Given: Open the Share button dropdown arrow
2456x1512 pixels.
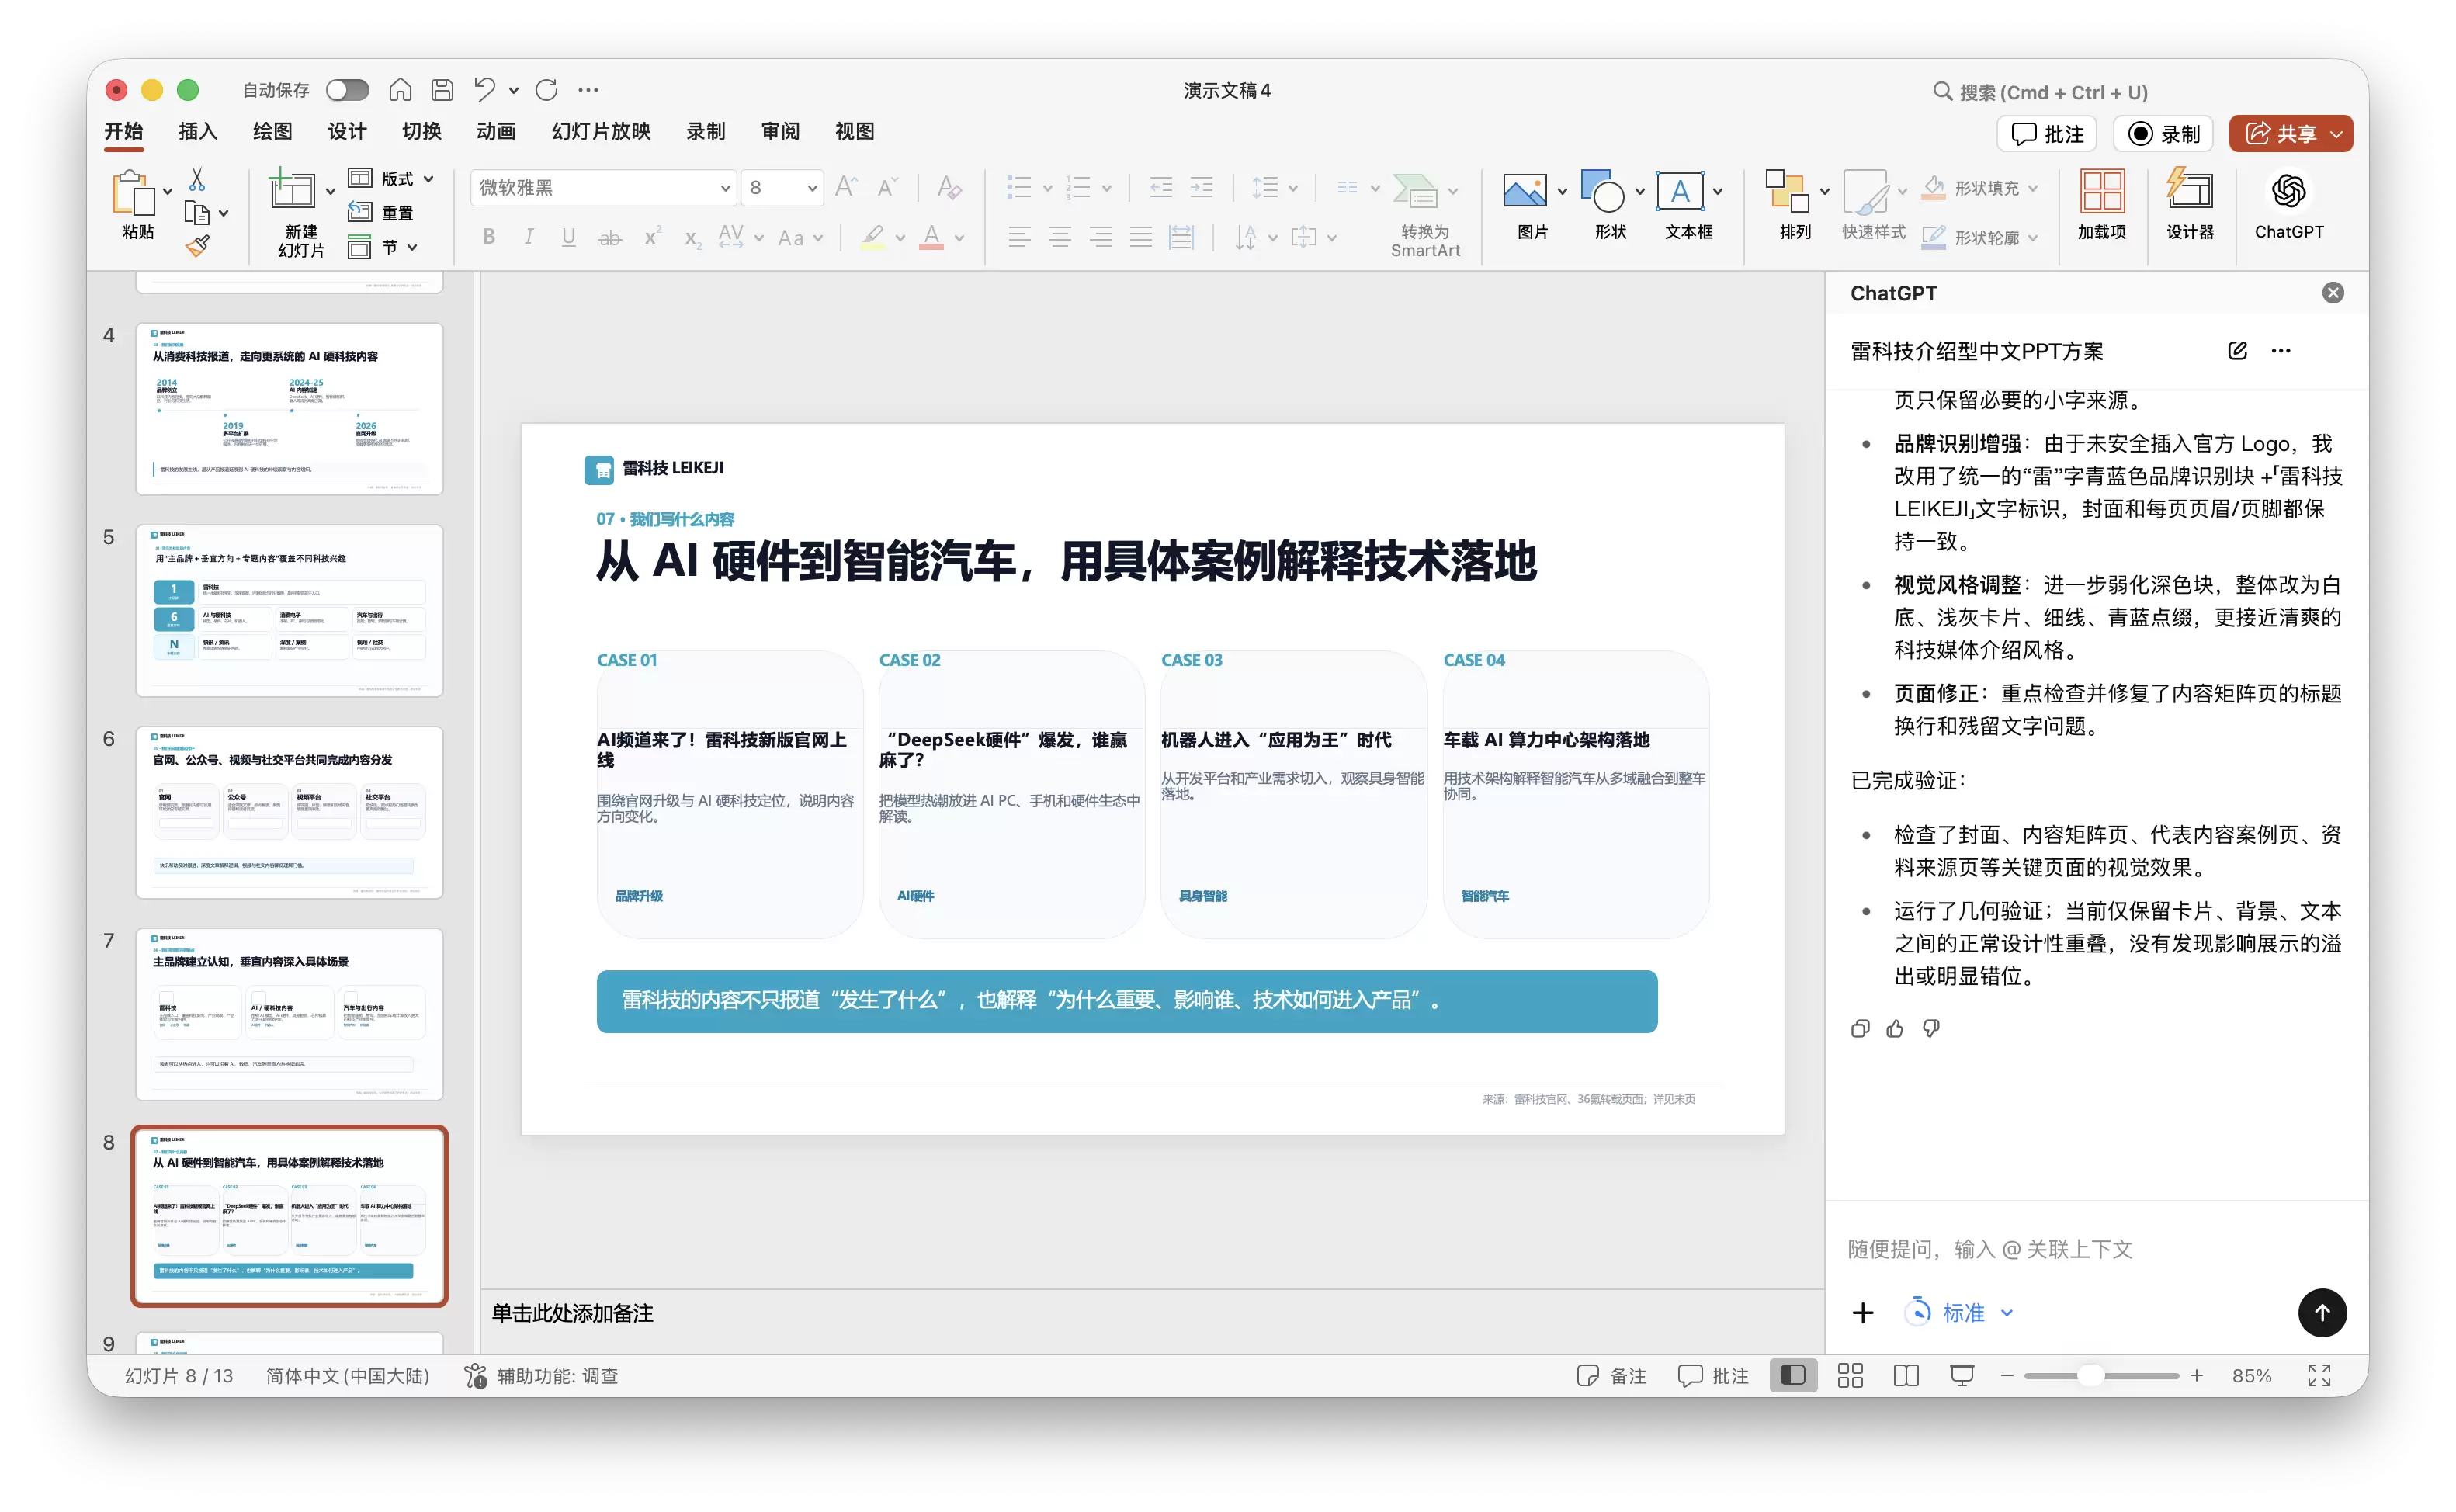Looking at the screenshot, I should (x=2337, y=133).
